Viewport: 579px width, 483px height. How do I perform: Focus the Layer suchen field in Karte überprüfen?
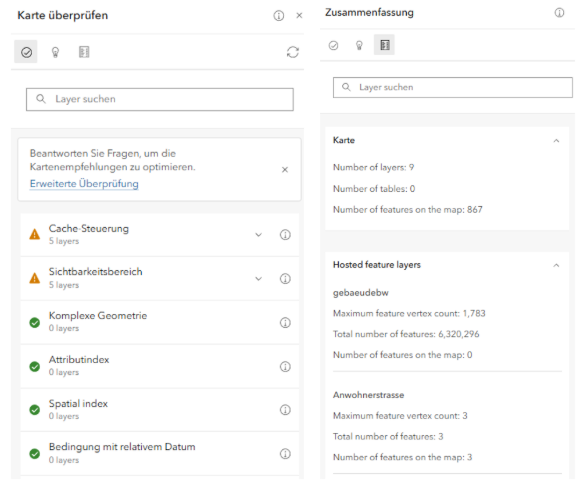tap(160, 99)
